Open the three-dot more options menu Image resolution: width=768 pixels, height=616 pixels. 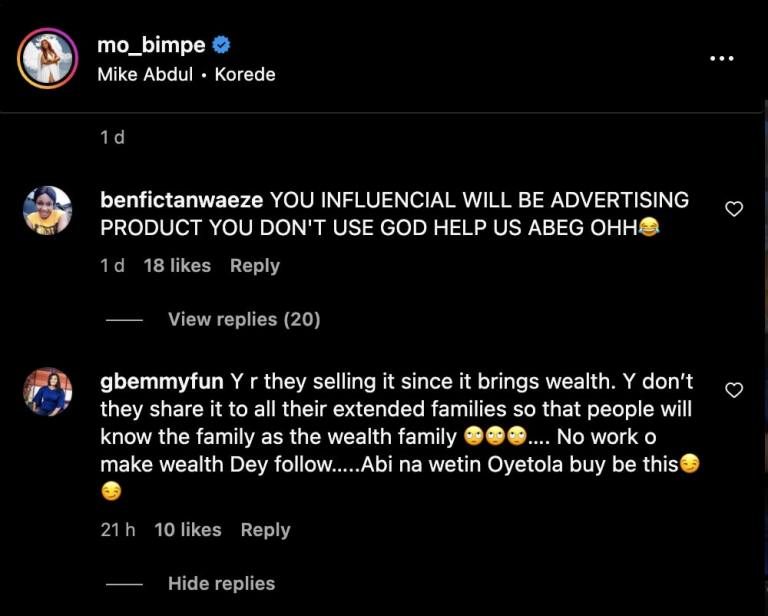(721, 58)
